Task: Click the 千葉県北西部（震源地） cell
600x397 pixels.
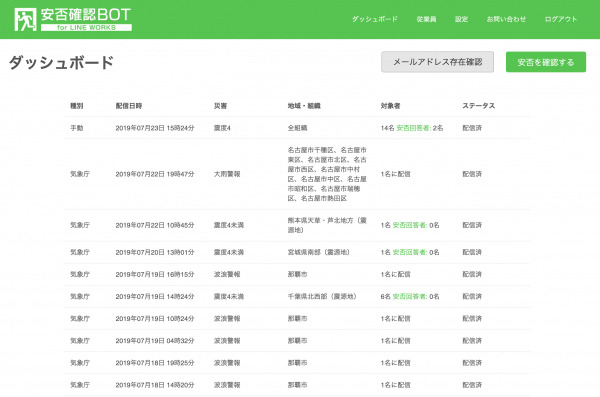Action: click(322, 296)
